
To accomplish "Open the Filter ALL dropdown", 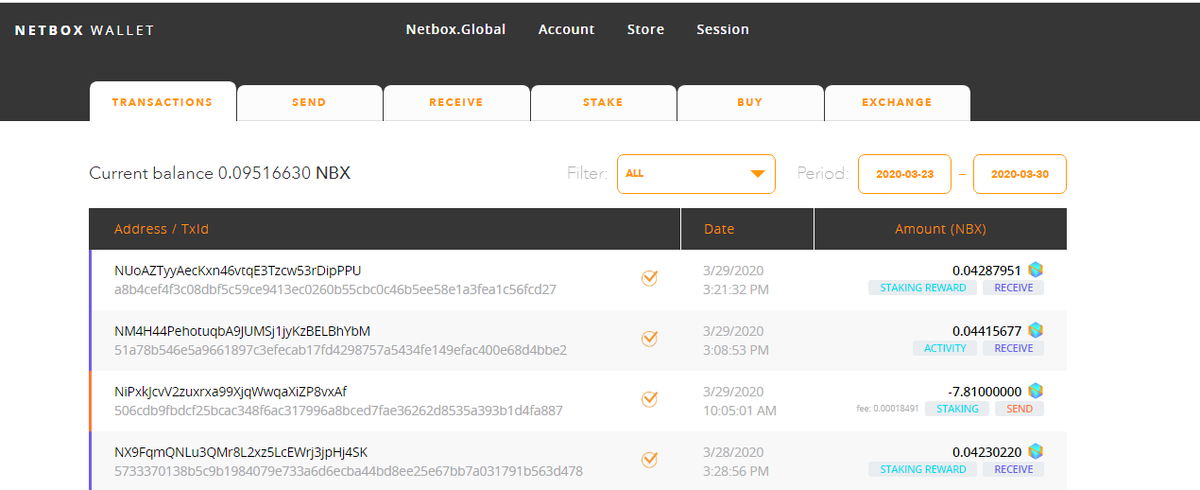I will tap(696, 173).
